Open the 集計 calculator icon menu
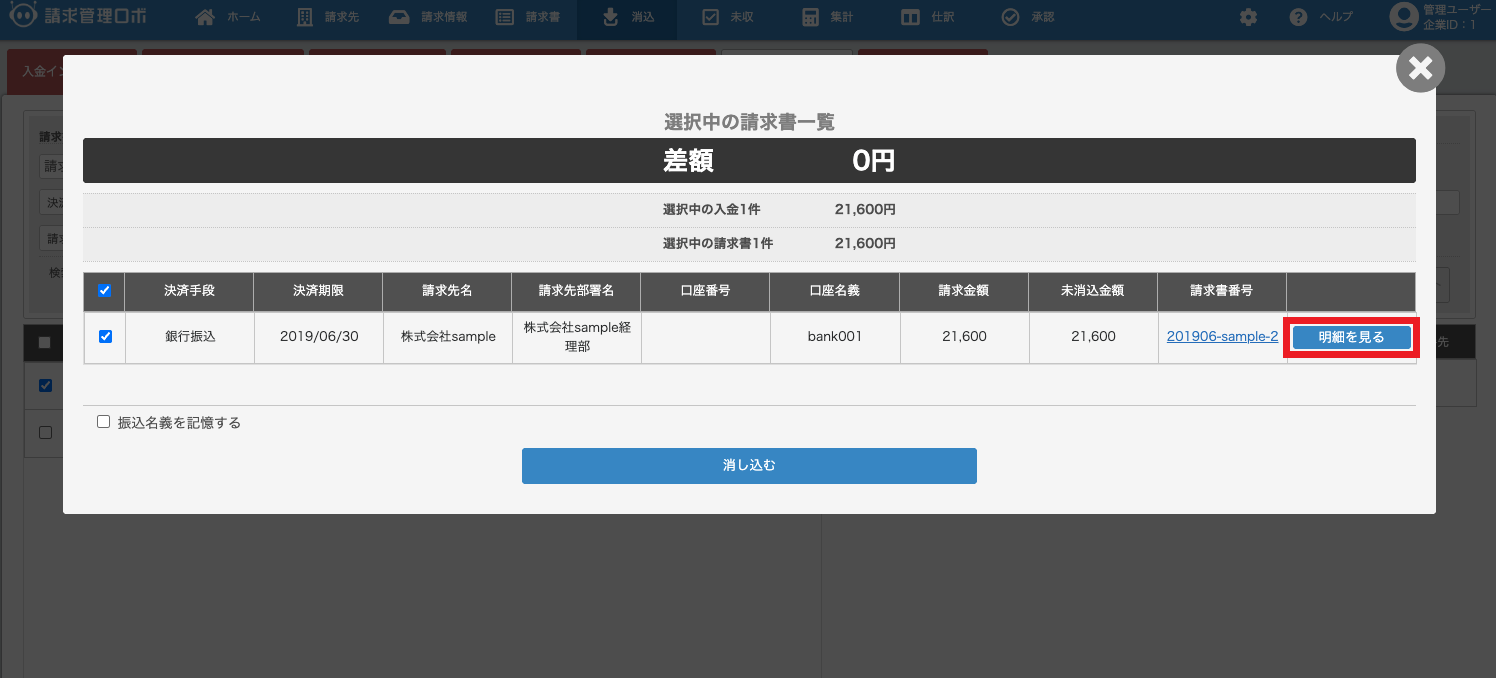Viewport: 1496px width, 678px height. pyautogui.click(x=811, y=17)
